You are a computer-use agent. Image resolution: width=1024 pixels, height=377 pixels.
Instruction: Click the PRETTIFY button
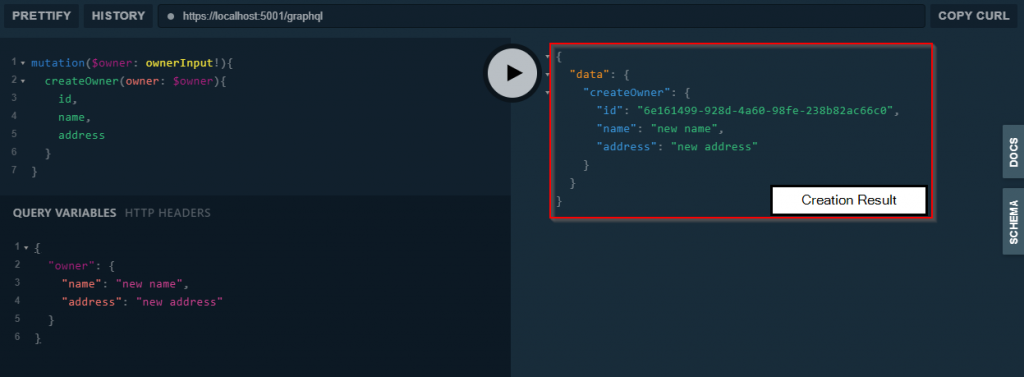pos(42,16)
